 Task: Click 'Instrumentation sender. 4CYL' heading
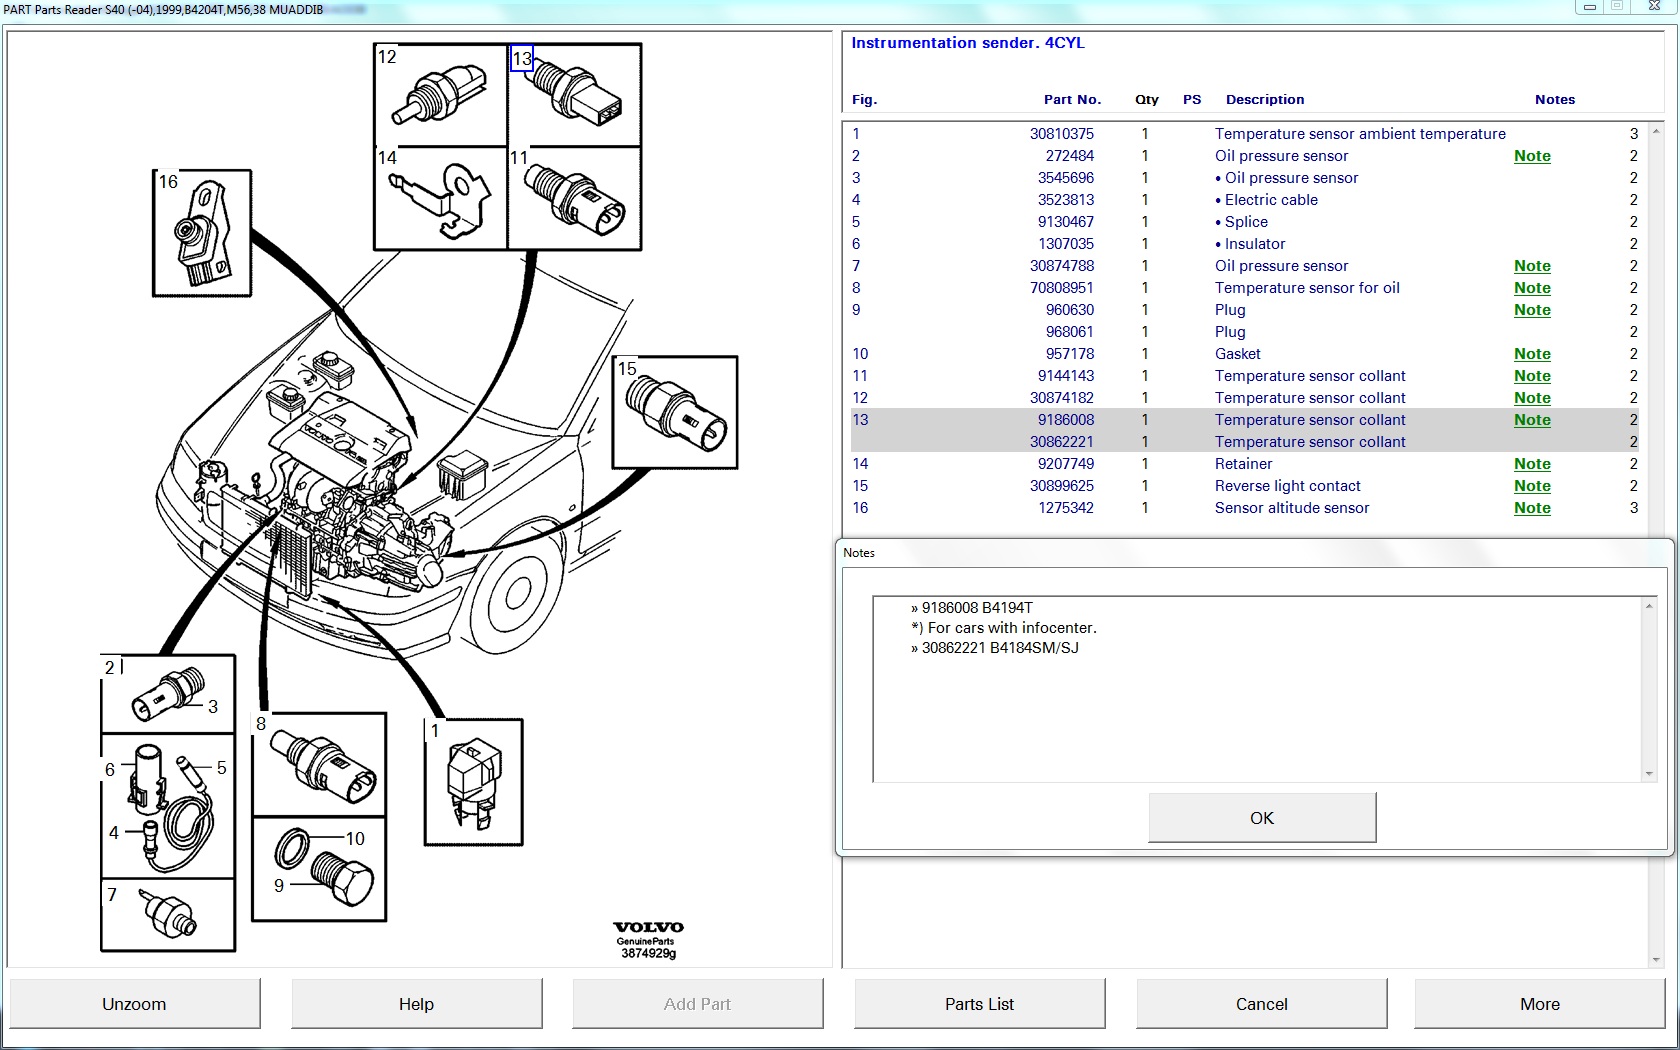tap(967, 43)
